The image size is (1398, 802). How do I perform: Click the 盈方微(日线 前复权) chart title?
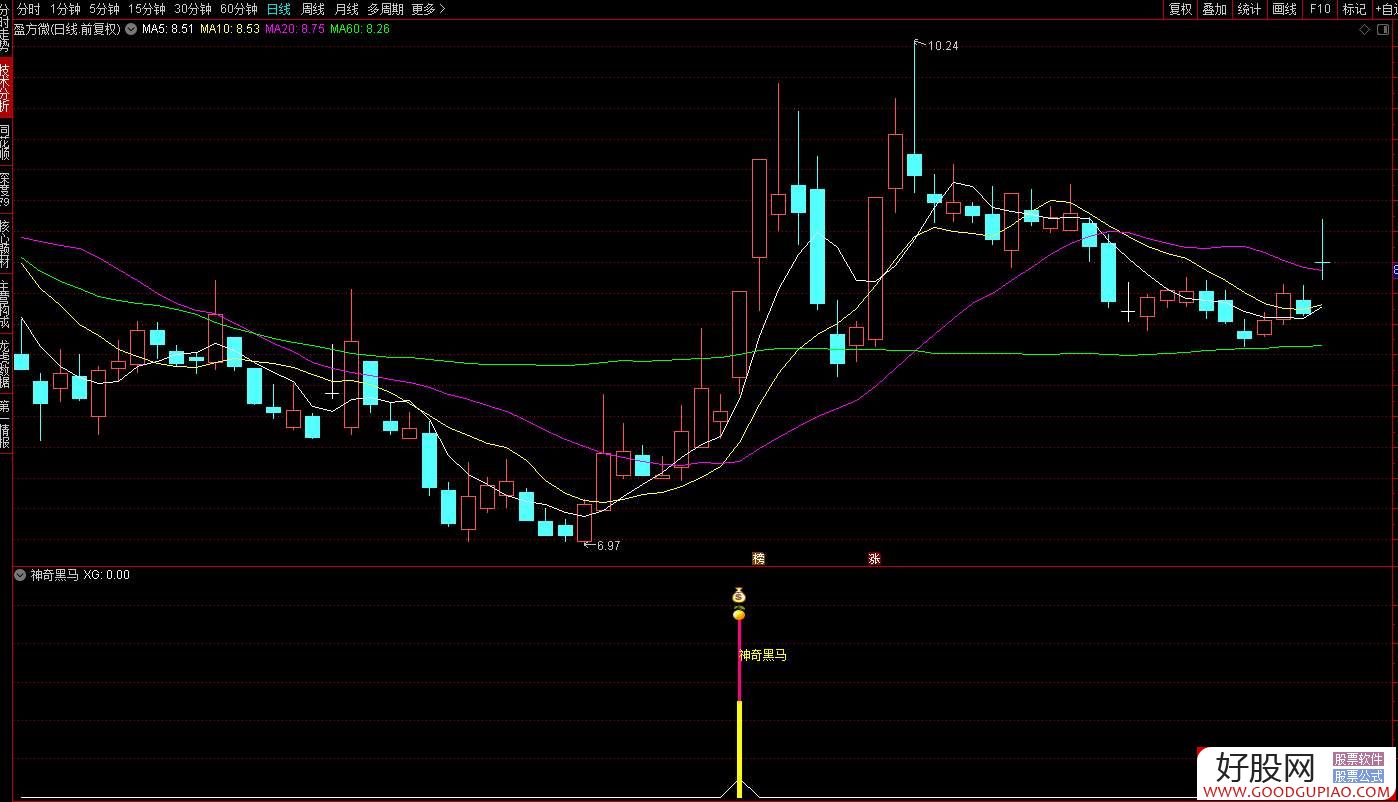67,29
